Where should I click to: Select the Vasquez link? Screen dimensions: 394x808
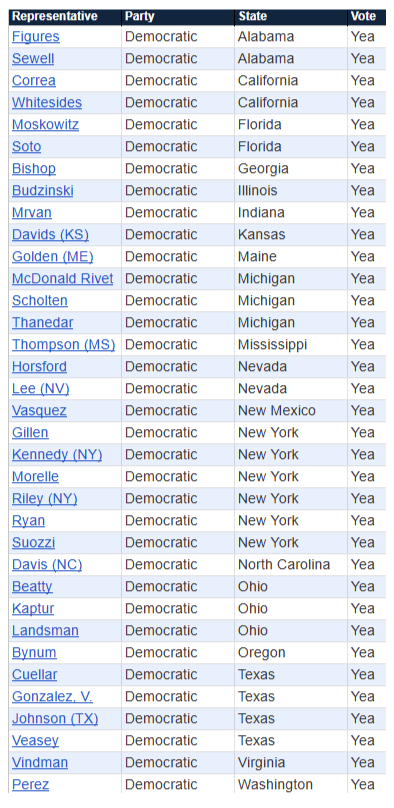point(39,411)
